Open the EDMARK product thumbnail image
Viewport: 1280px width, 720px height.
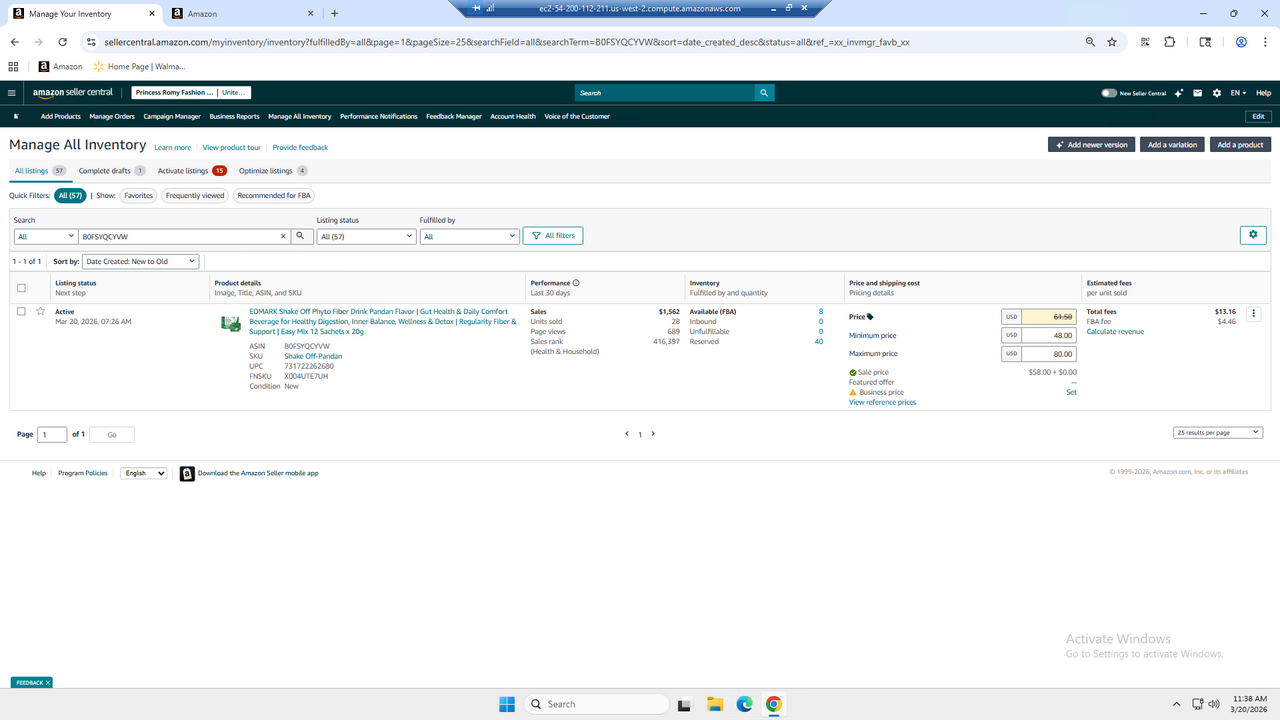click(230, 322)
